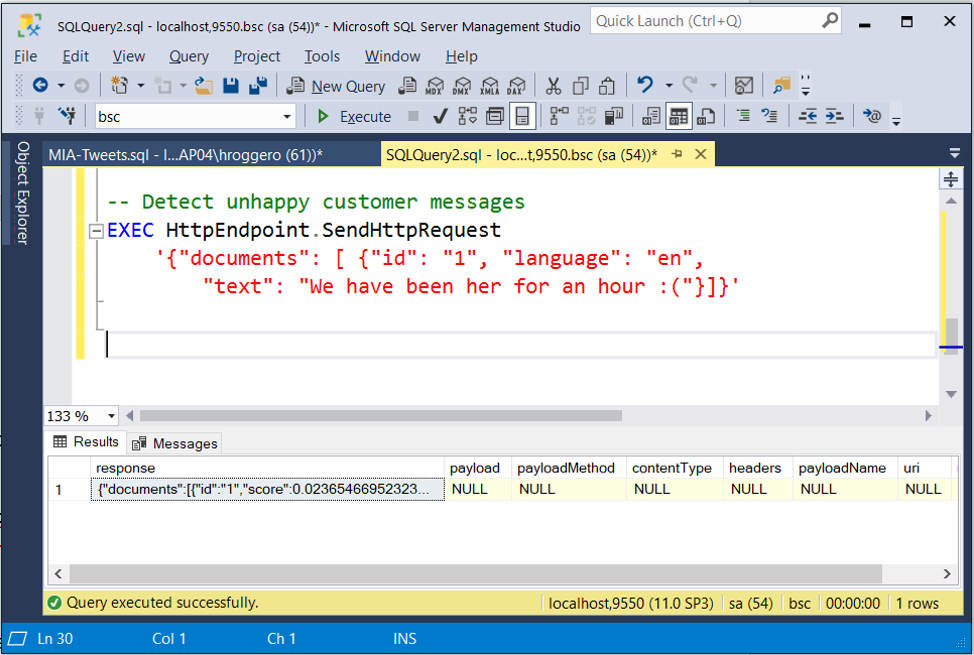Click the Undo arrow icon
974x655 pixels.
point(645,85)
